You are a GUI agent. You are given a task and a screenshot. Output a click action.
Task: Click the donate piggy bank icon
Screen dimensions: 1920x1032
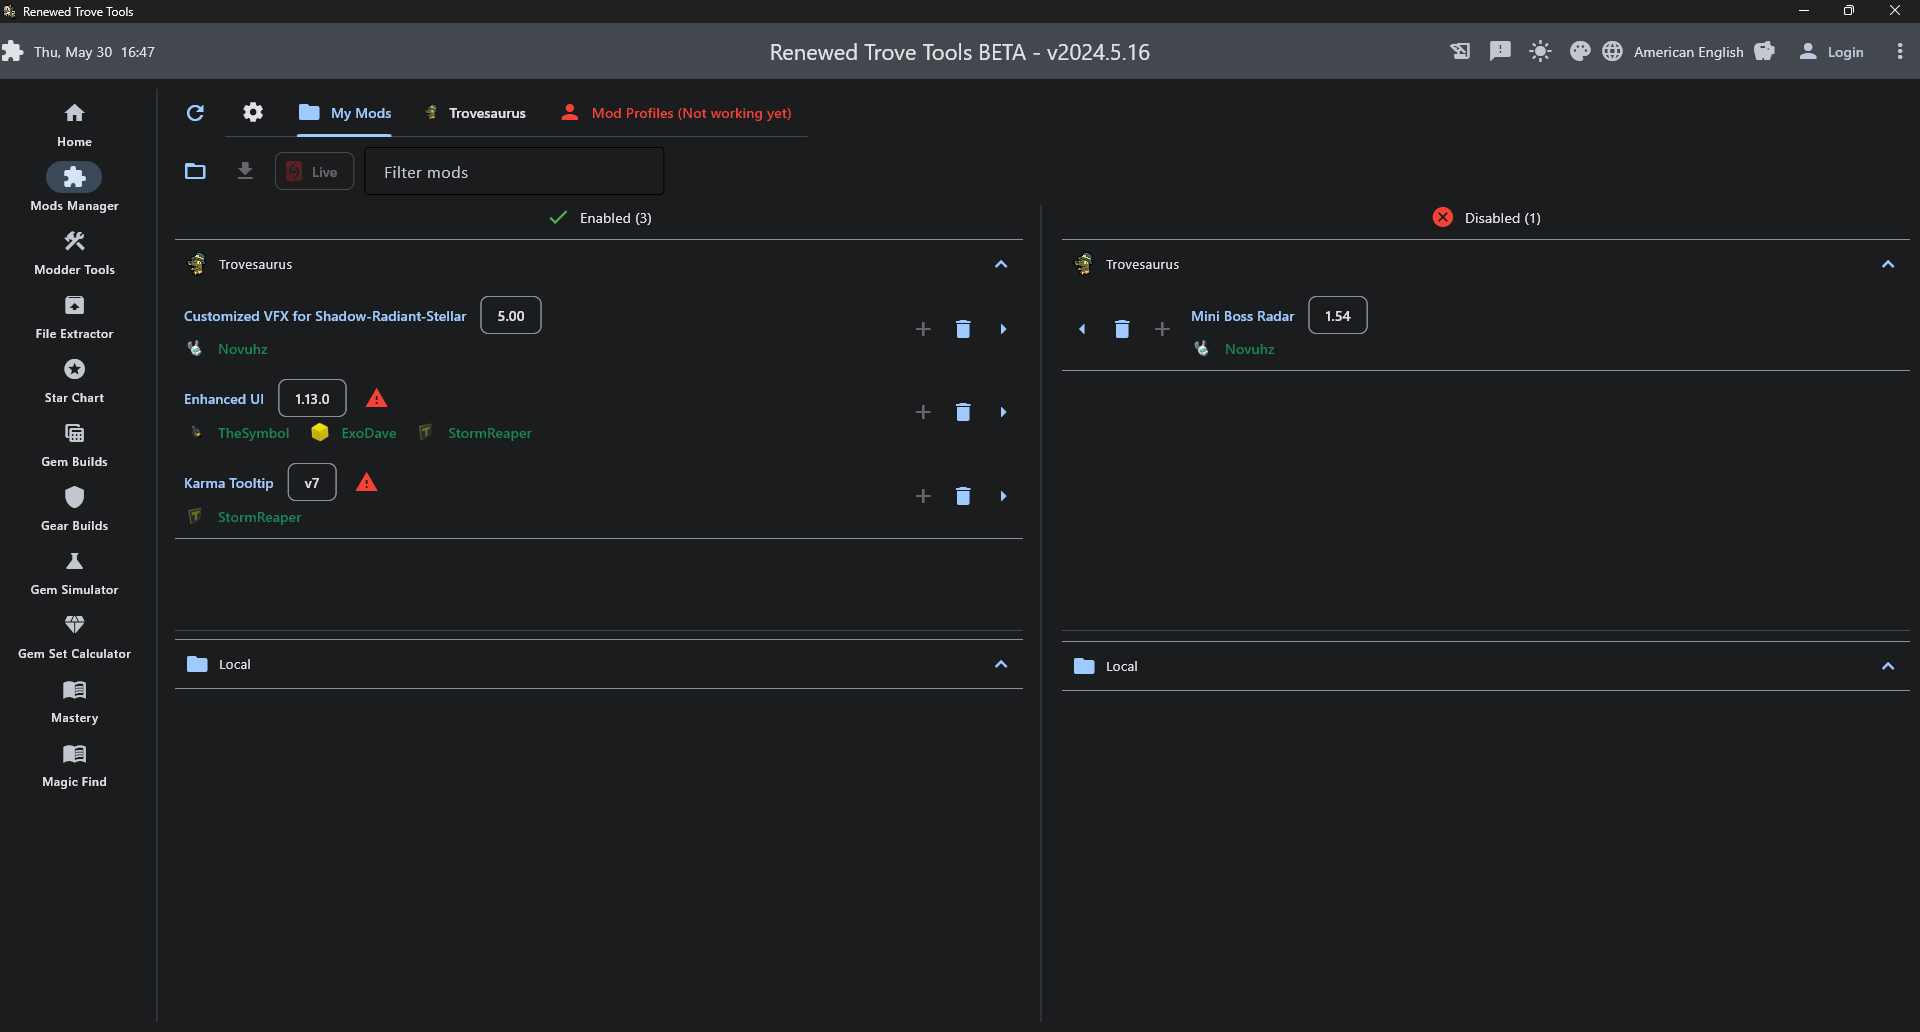pyautogui.click(x=1765, y=51)
